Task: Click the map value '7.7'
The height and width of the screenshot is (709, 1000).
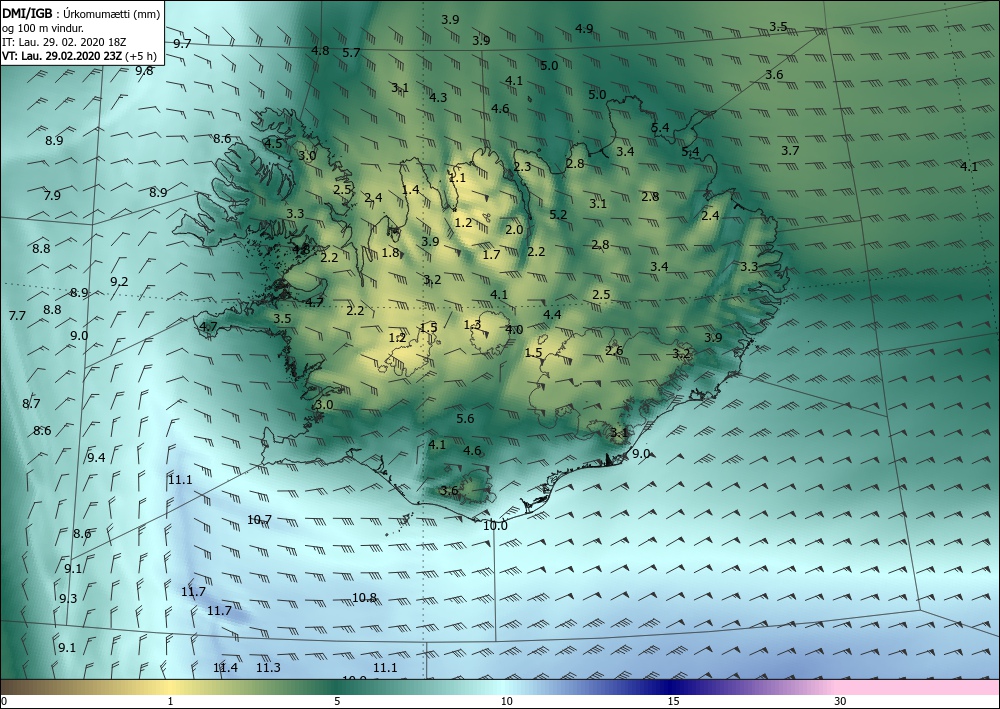Action: 17,316
